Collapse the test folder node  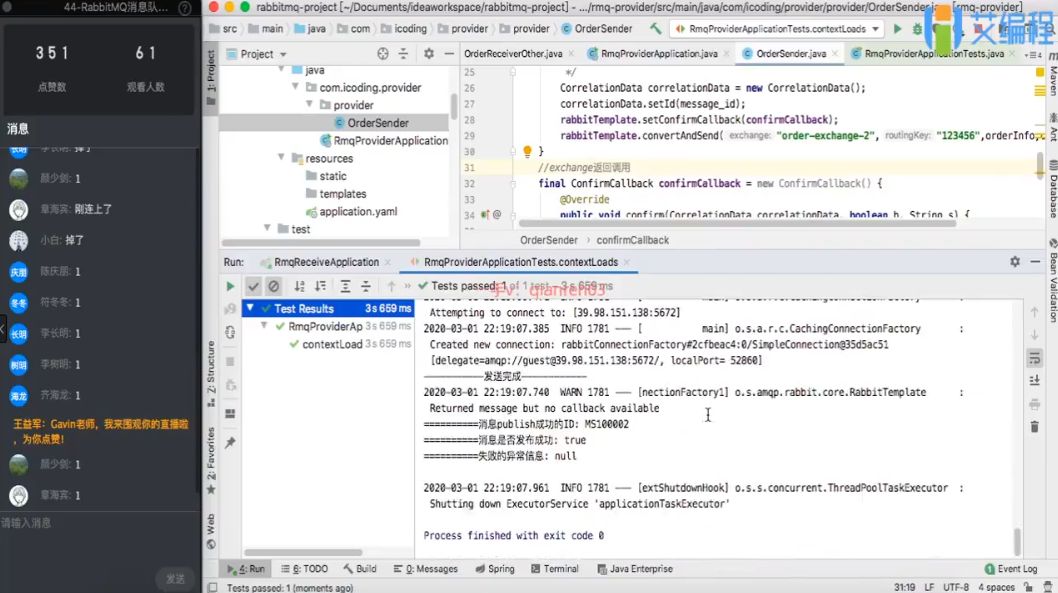pyautogui.click(x=267, y=228)
